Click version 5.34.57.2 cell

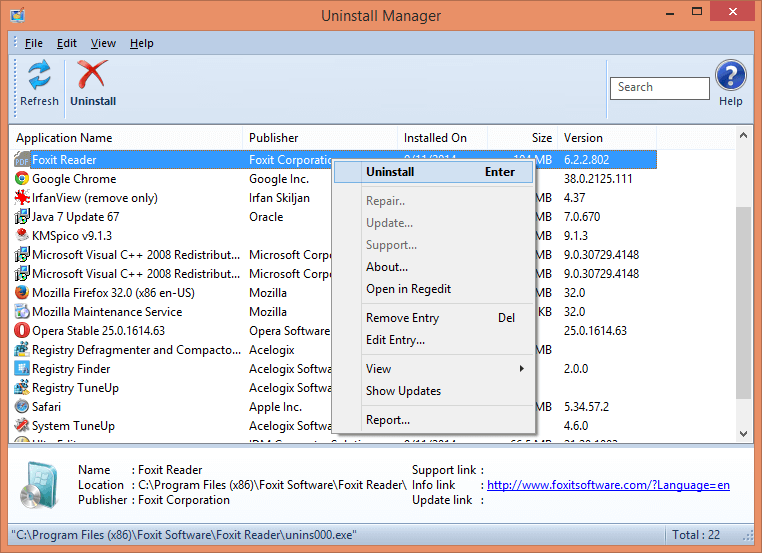(x=586, y=407)
